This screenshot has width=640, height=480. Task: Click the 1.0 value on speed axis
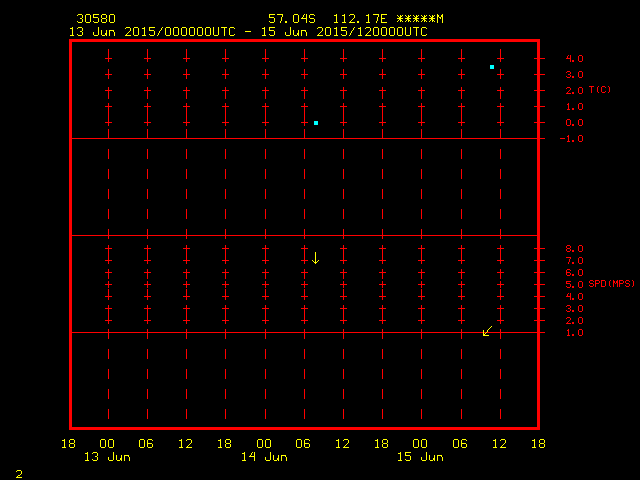coord(575,333)
